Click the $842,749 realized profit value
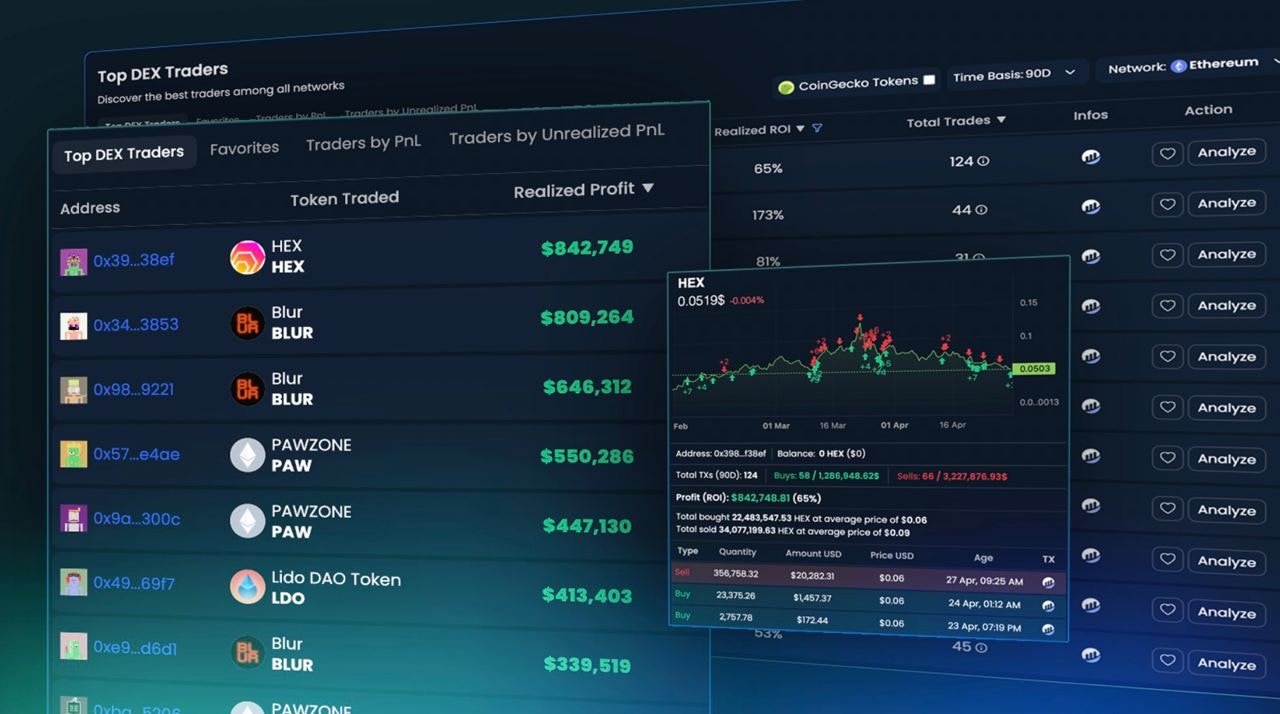1280x714 pixels. click(587, 248)
